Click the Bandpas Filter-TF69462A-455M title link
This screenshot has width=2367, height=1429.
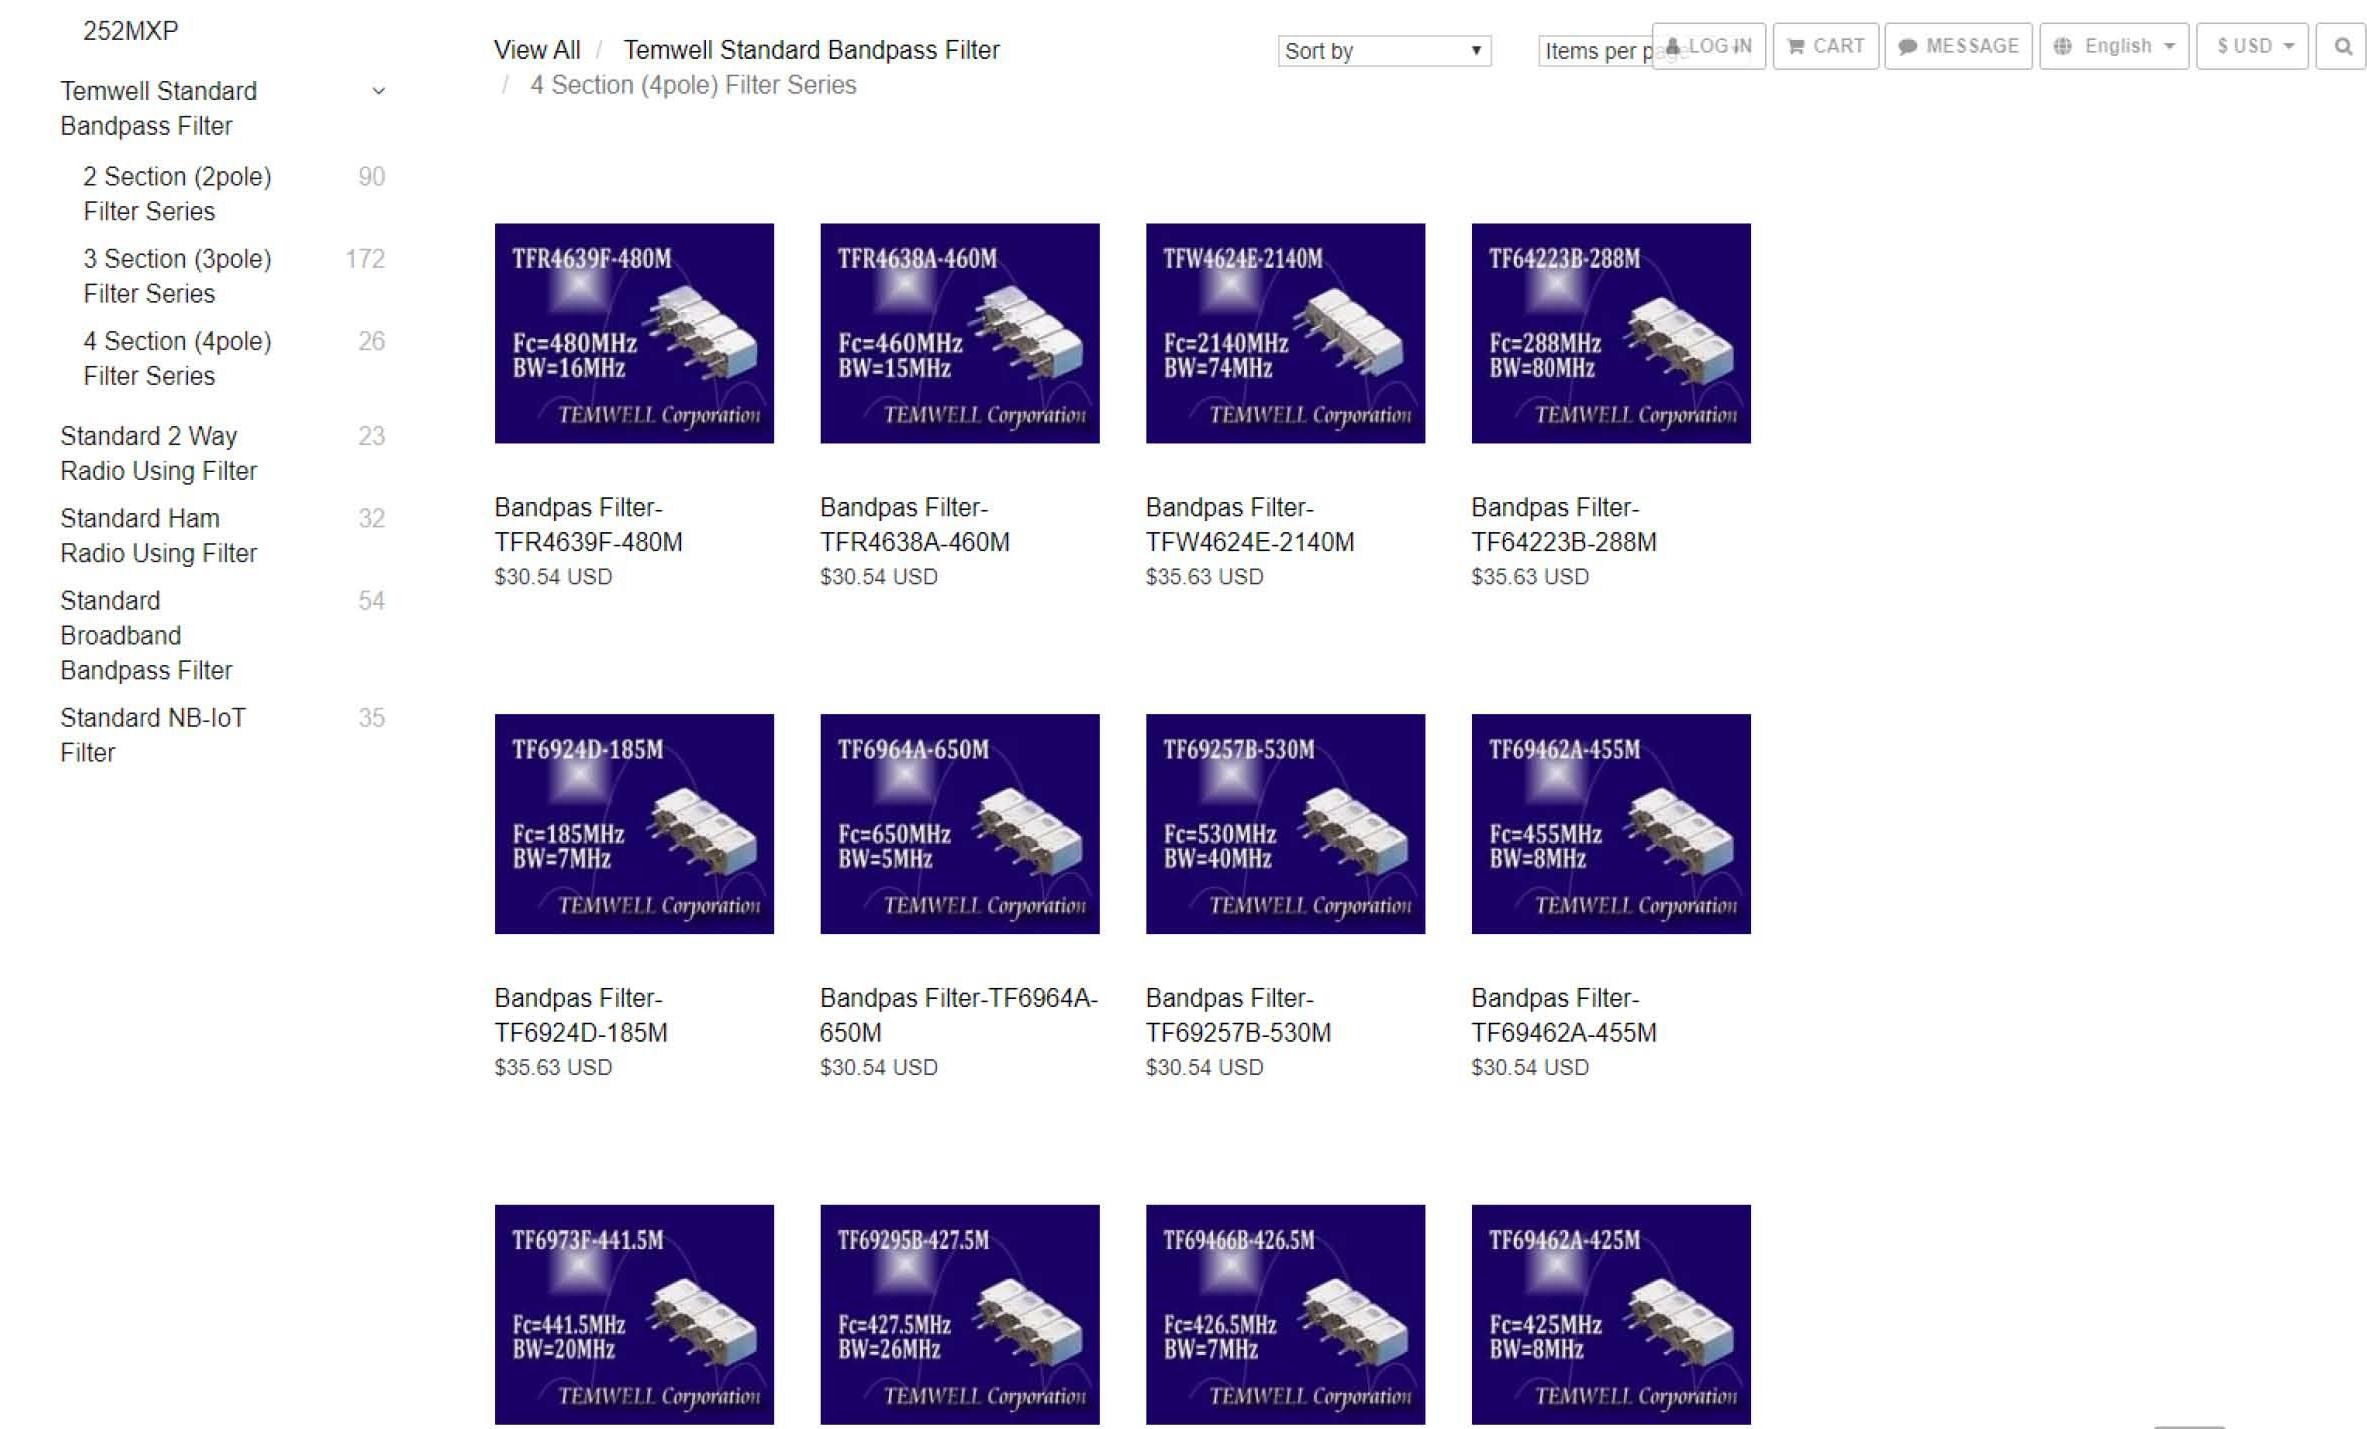coord(1564,1016)
